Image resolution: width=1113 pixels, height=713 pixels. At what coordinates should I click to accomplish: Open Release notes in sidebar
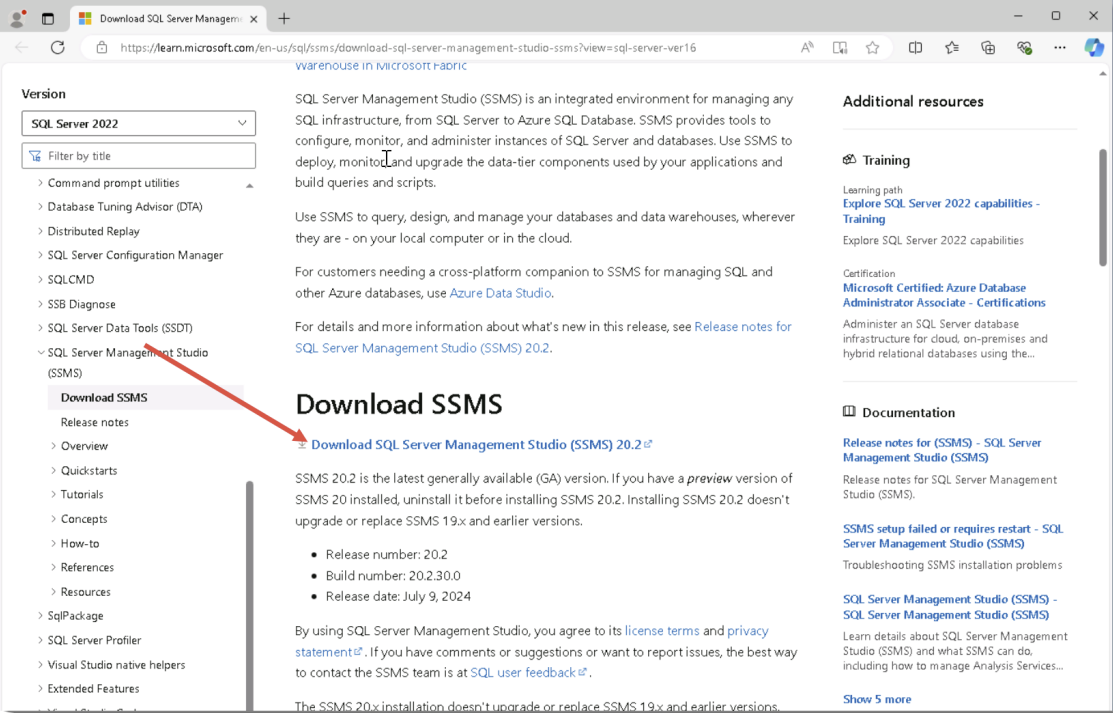point(94,422)
